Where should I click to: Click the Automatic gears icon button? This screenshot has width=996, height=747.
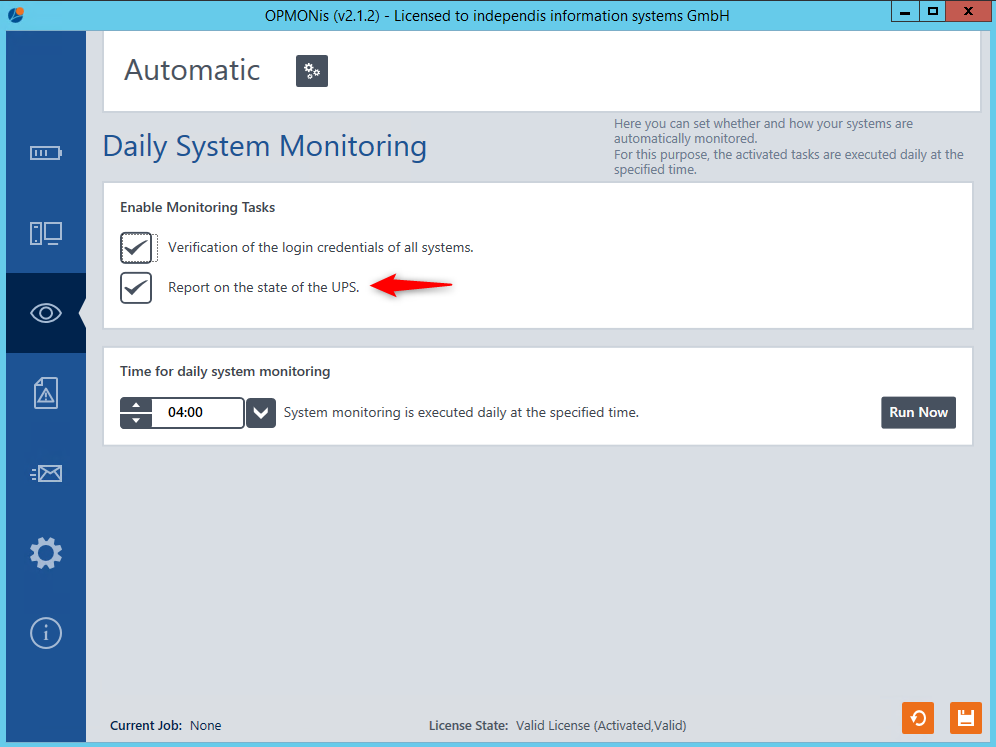(x=312, y=71)
